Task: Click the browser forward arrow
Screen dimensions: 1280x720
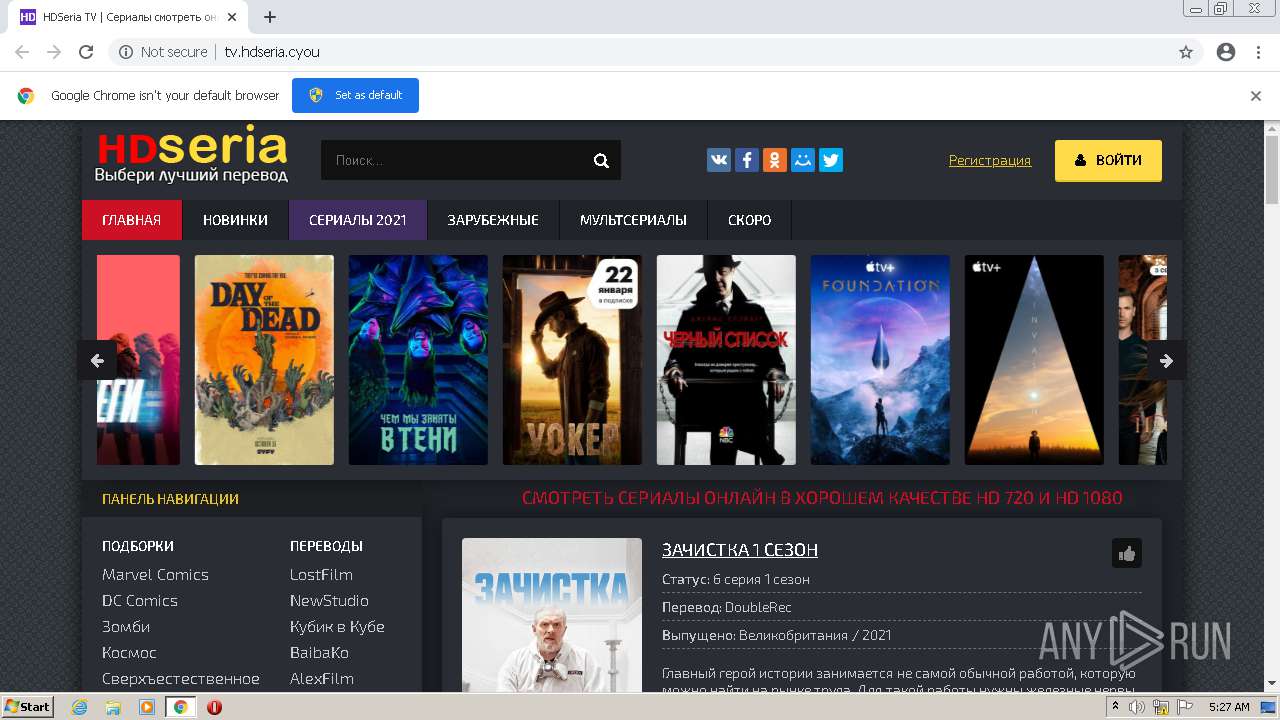Action: [54, 52]
